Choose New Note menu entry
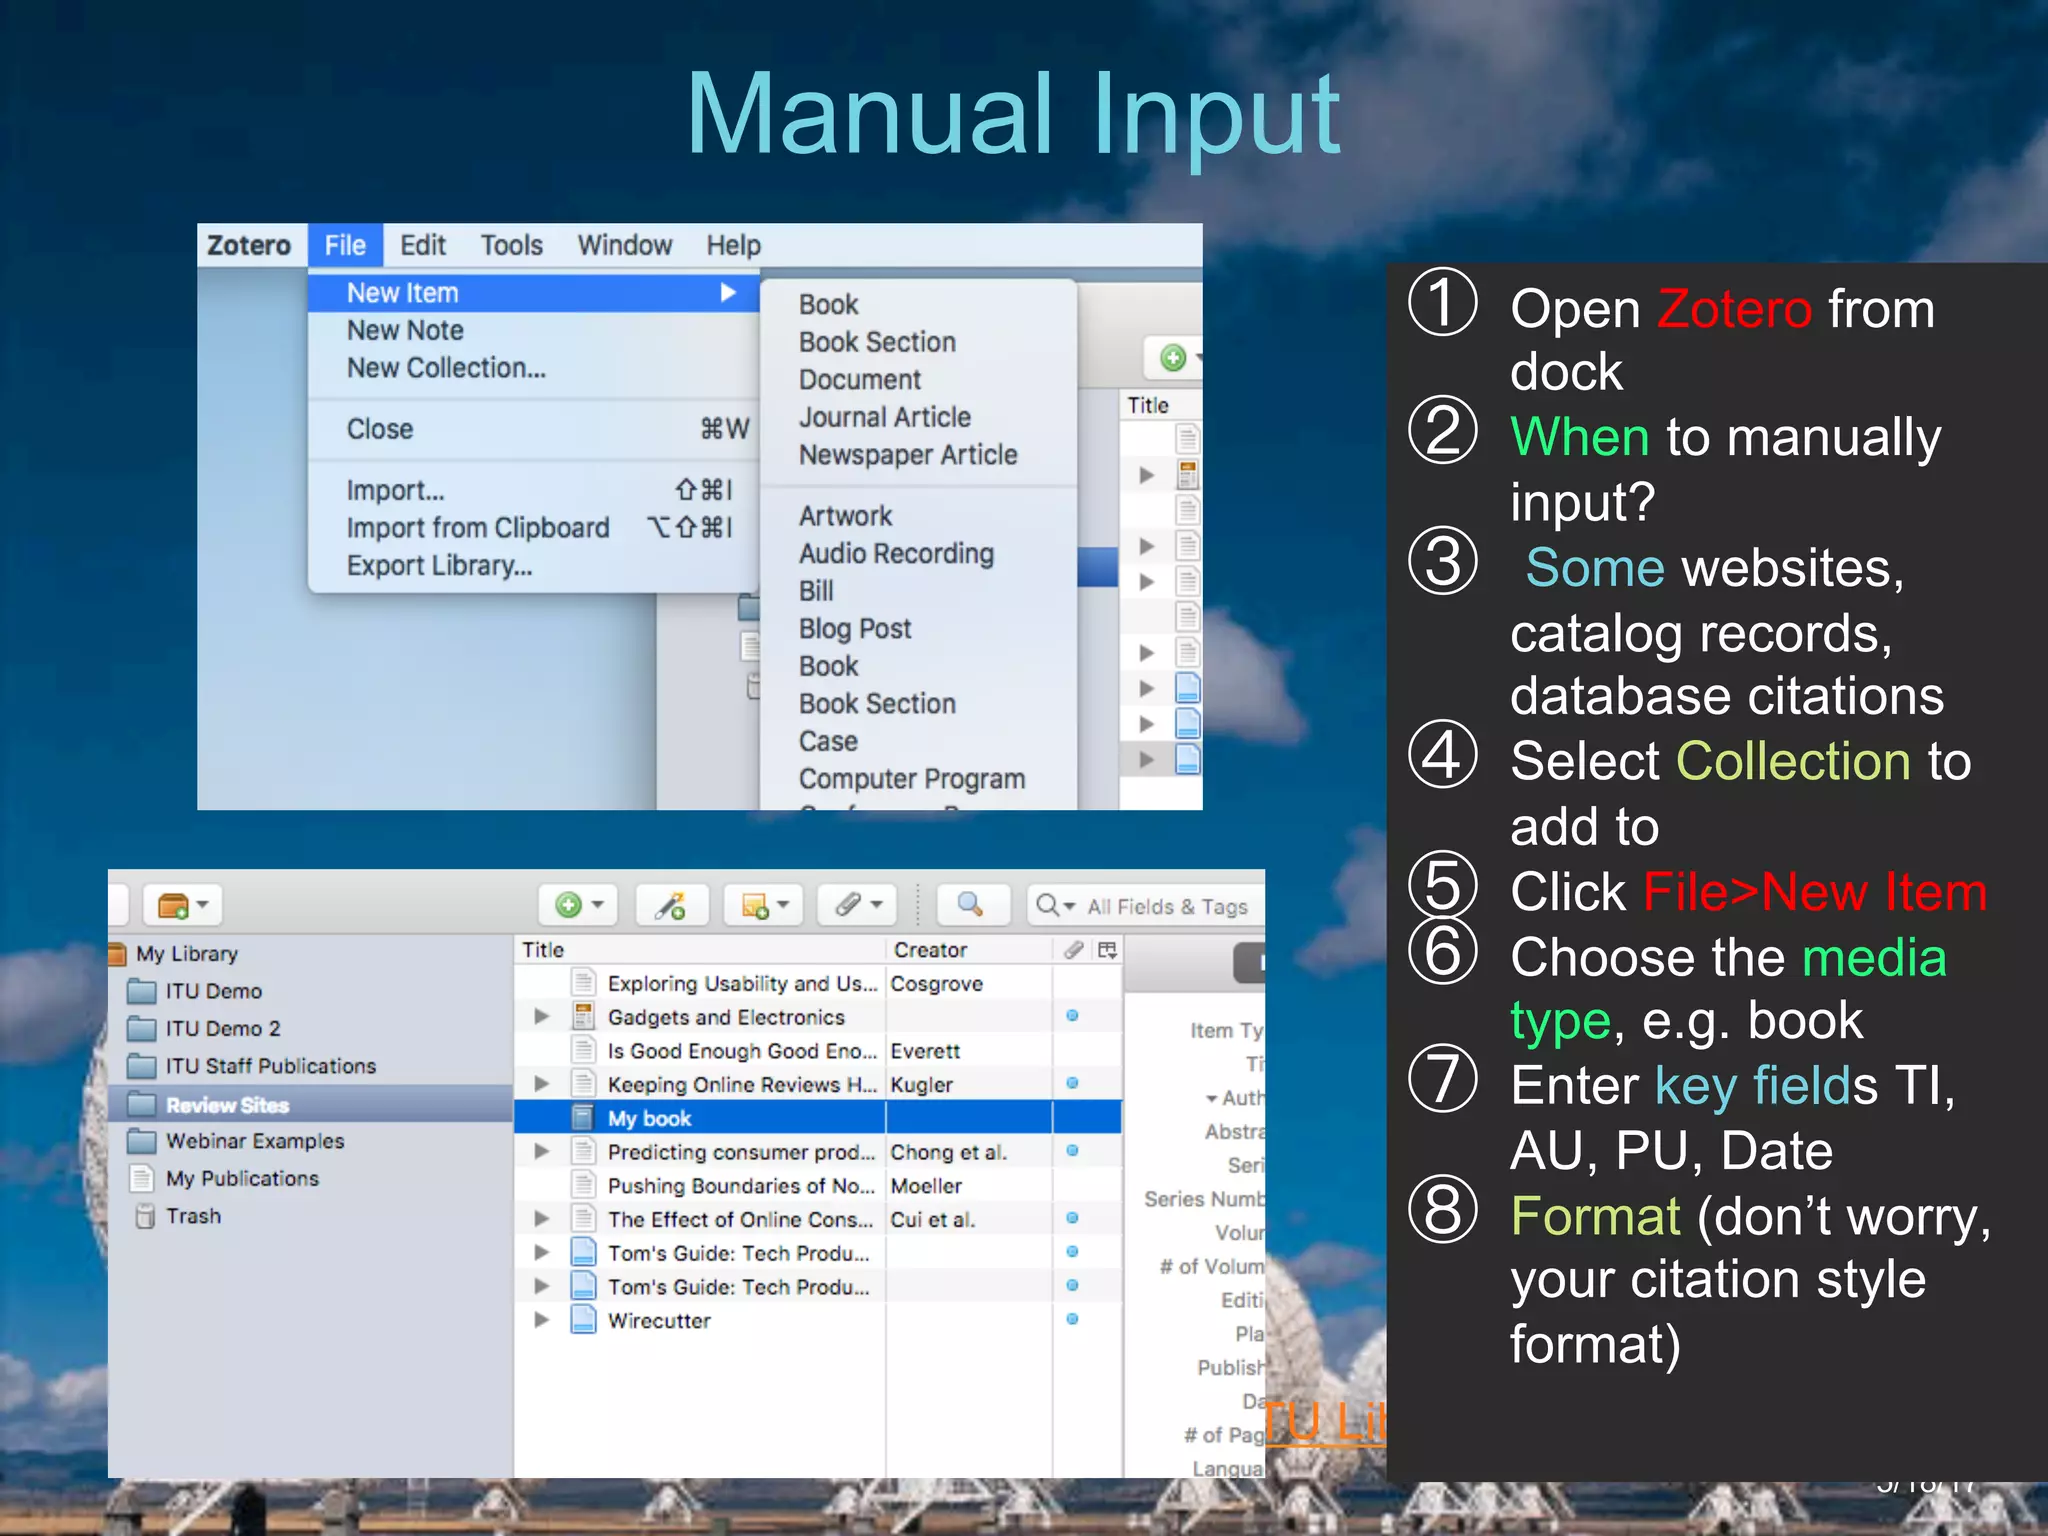 (405, 330)
